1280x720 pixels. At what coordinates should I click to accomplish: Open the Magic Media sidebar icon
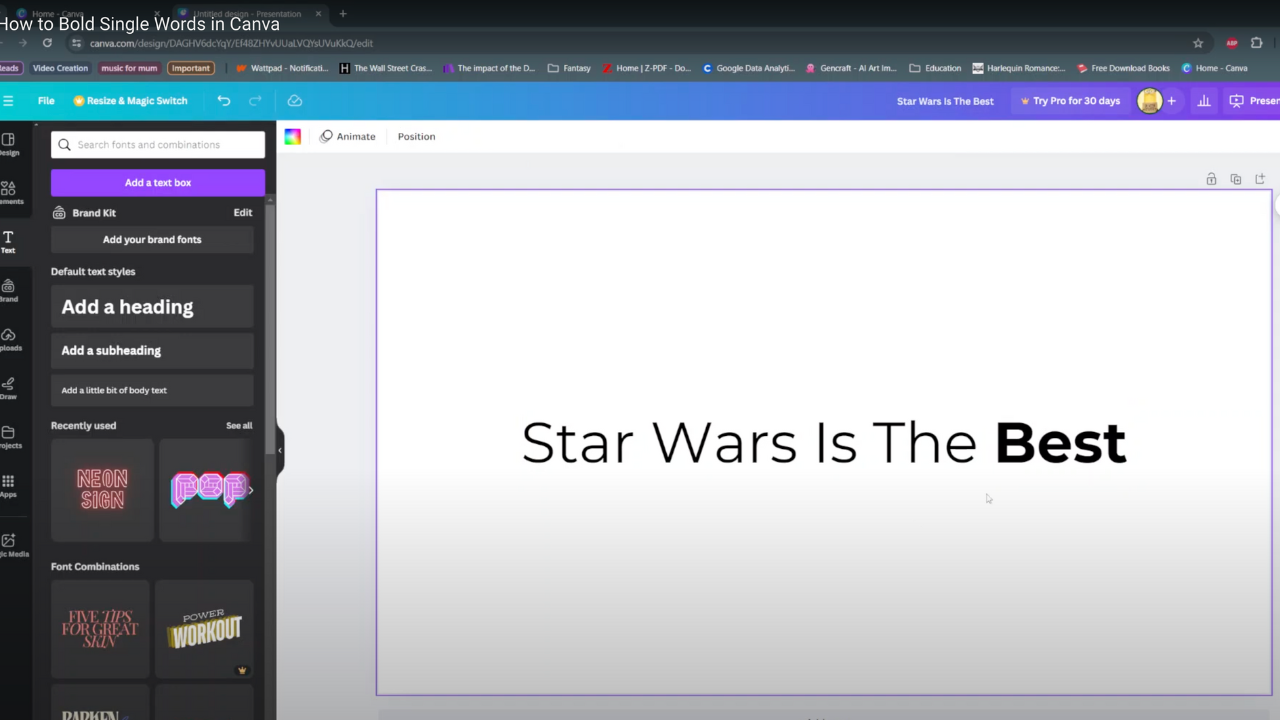pos(10,545)
